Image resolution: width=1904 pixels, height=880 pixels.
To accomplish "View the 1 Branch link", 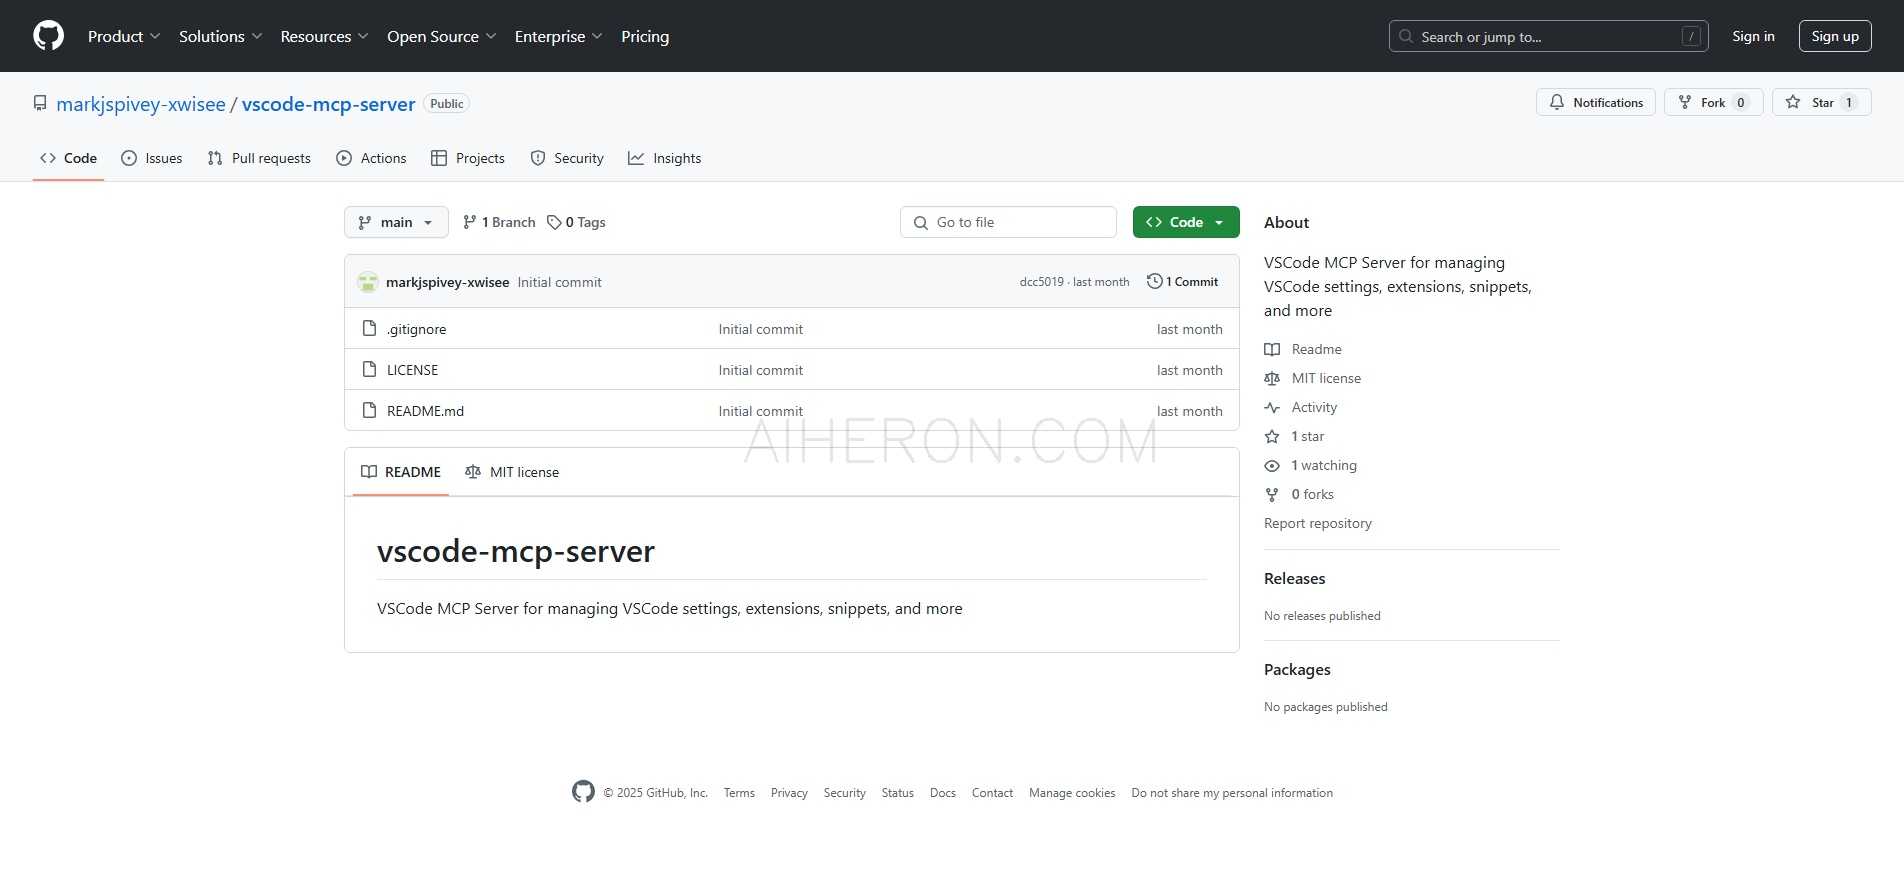I will click(499, 222).
